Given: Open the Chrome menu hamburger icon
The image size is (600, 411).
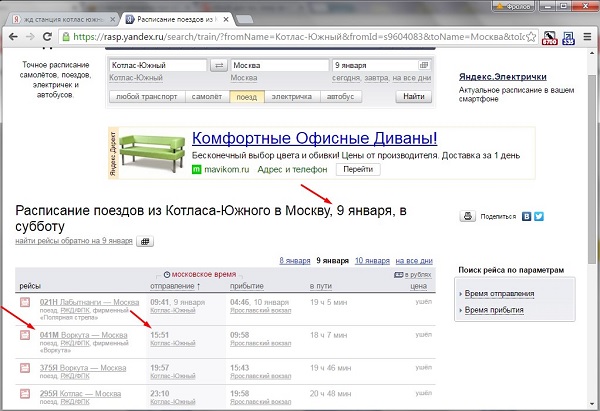Looking at the screenshot, I should [587, 37].
